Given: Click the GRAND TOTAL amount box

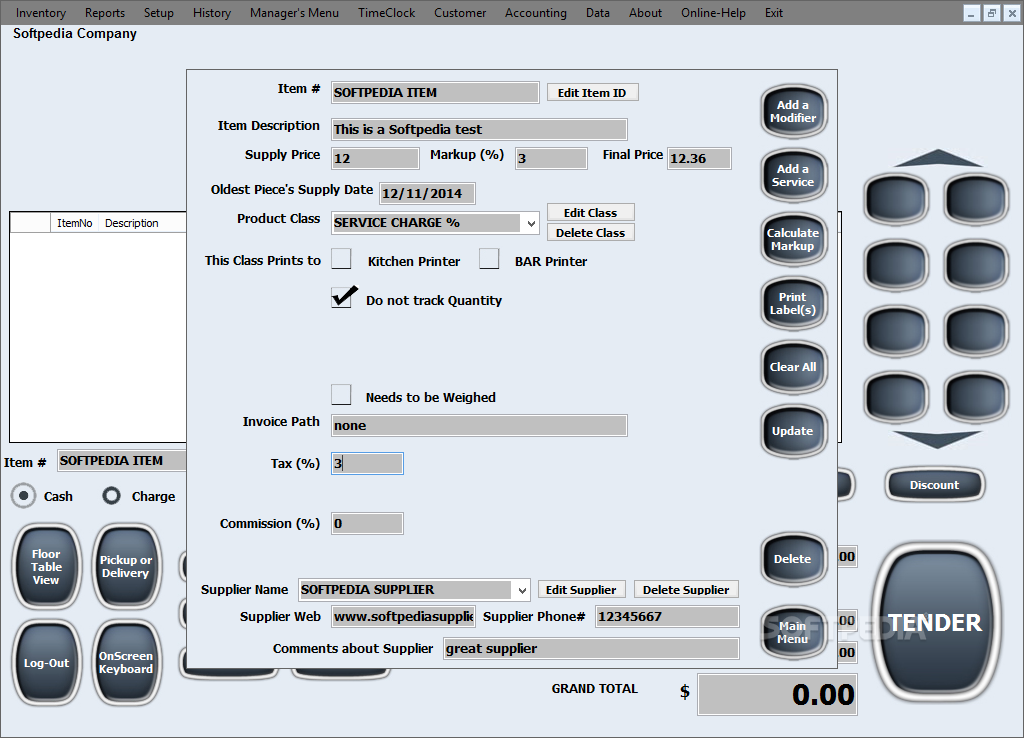Looking at the screenshot, I should pos(778,694).
